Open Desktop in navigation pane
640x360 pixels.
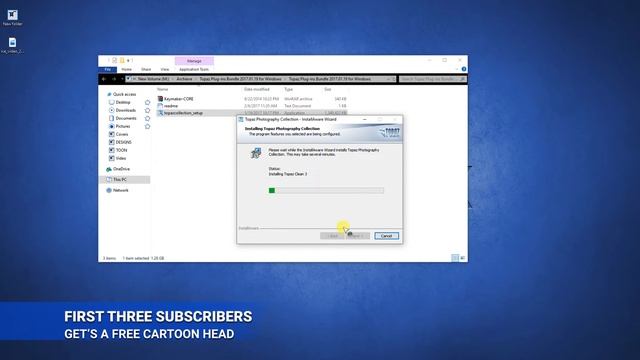[122, 102]
